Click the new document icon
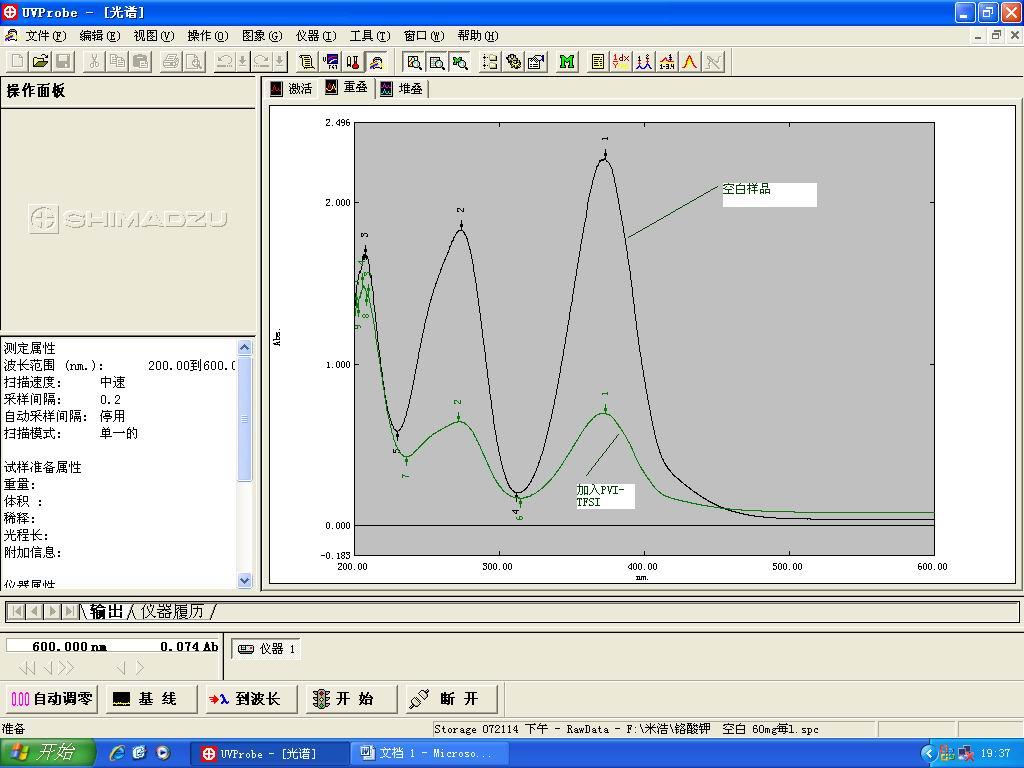This screenshot has width=1024, height=768. pyautogui.click(x=17, y=62)
